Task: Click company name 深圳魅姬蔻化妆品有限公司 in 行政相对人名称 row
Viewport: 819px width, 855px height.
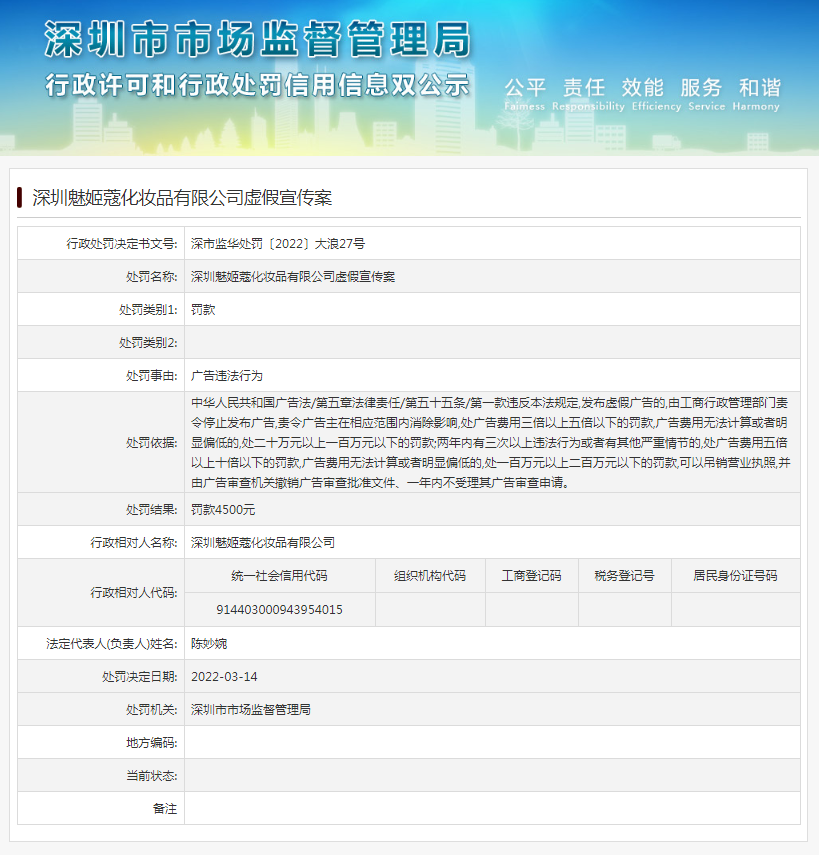Action: click(x=263, y=543)
